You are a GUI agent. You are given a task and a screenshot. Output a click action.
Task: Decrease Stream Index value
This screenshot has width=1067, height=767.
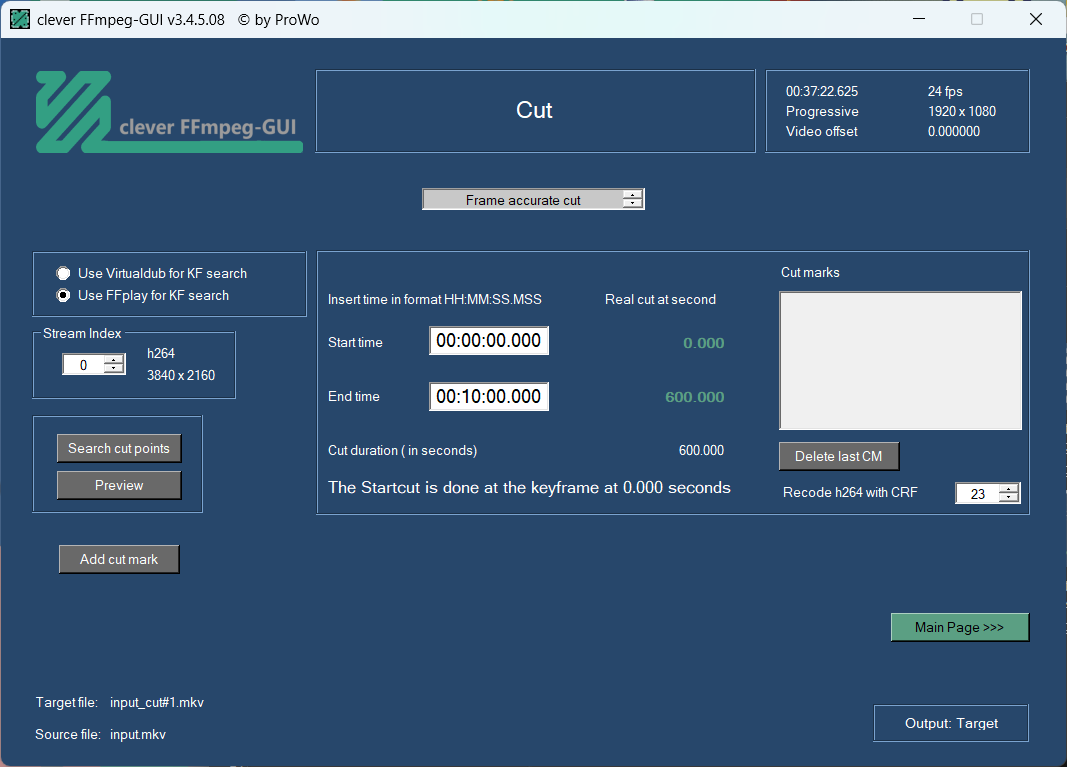click(114, 369)
